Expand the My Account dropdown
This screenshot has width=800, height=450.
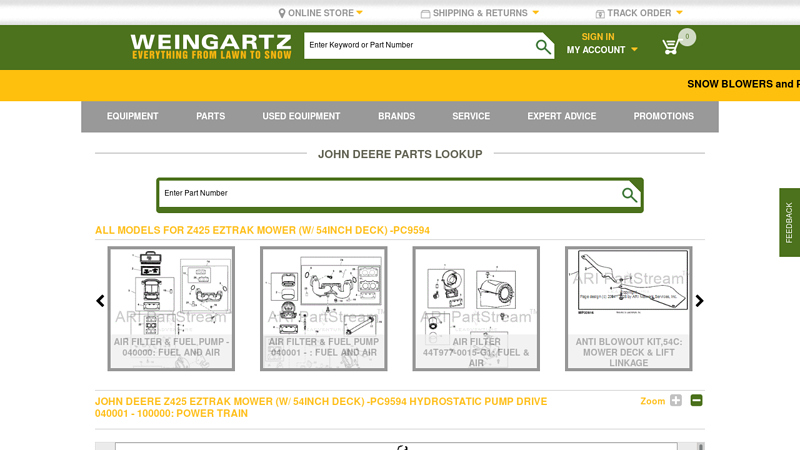(x=601, y=50)
